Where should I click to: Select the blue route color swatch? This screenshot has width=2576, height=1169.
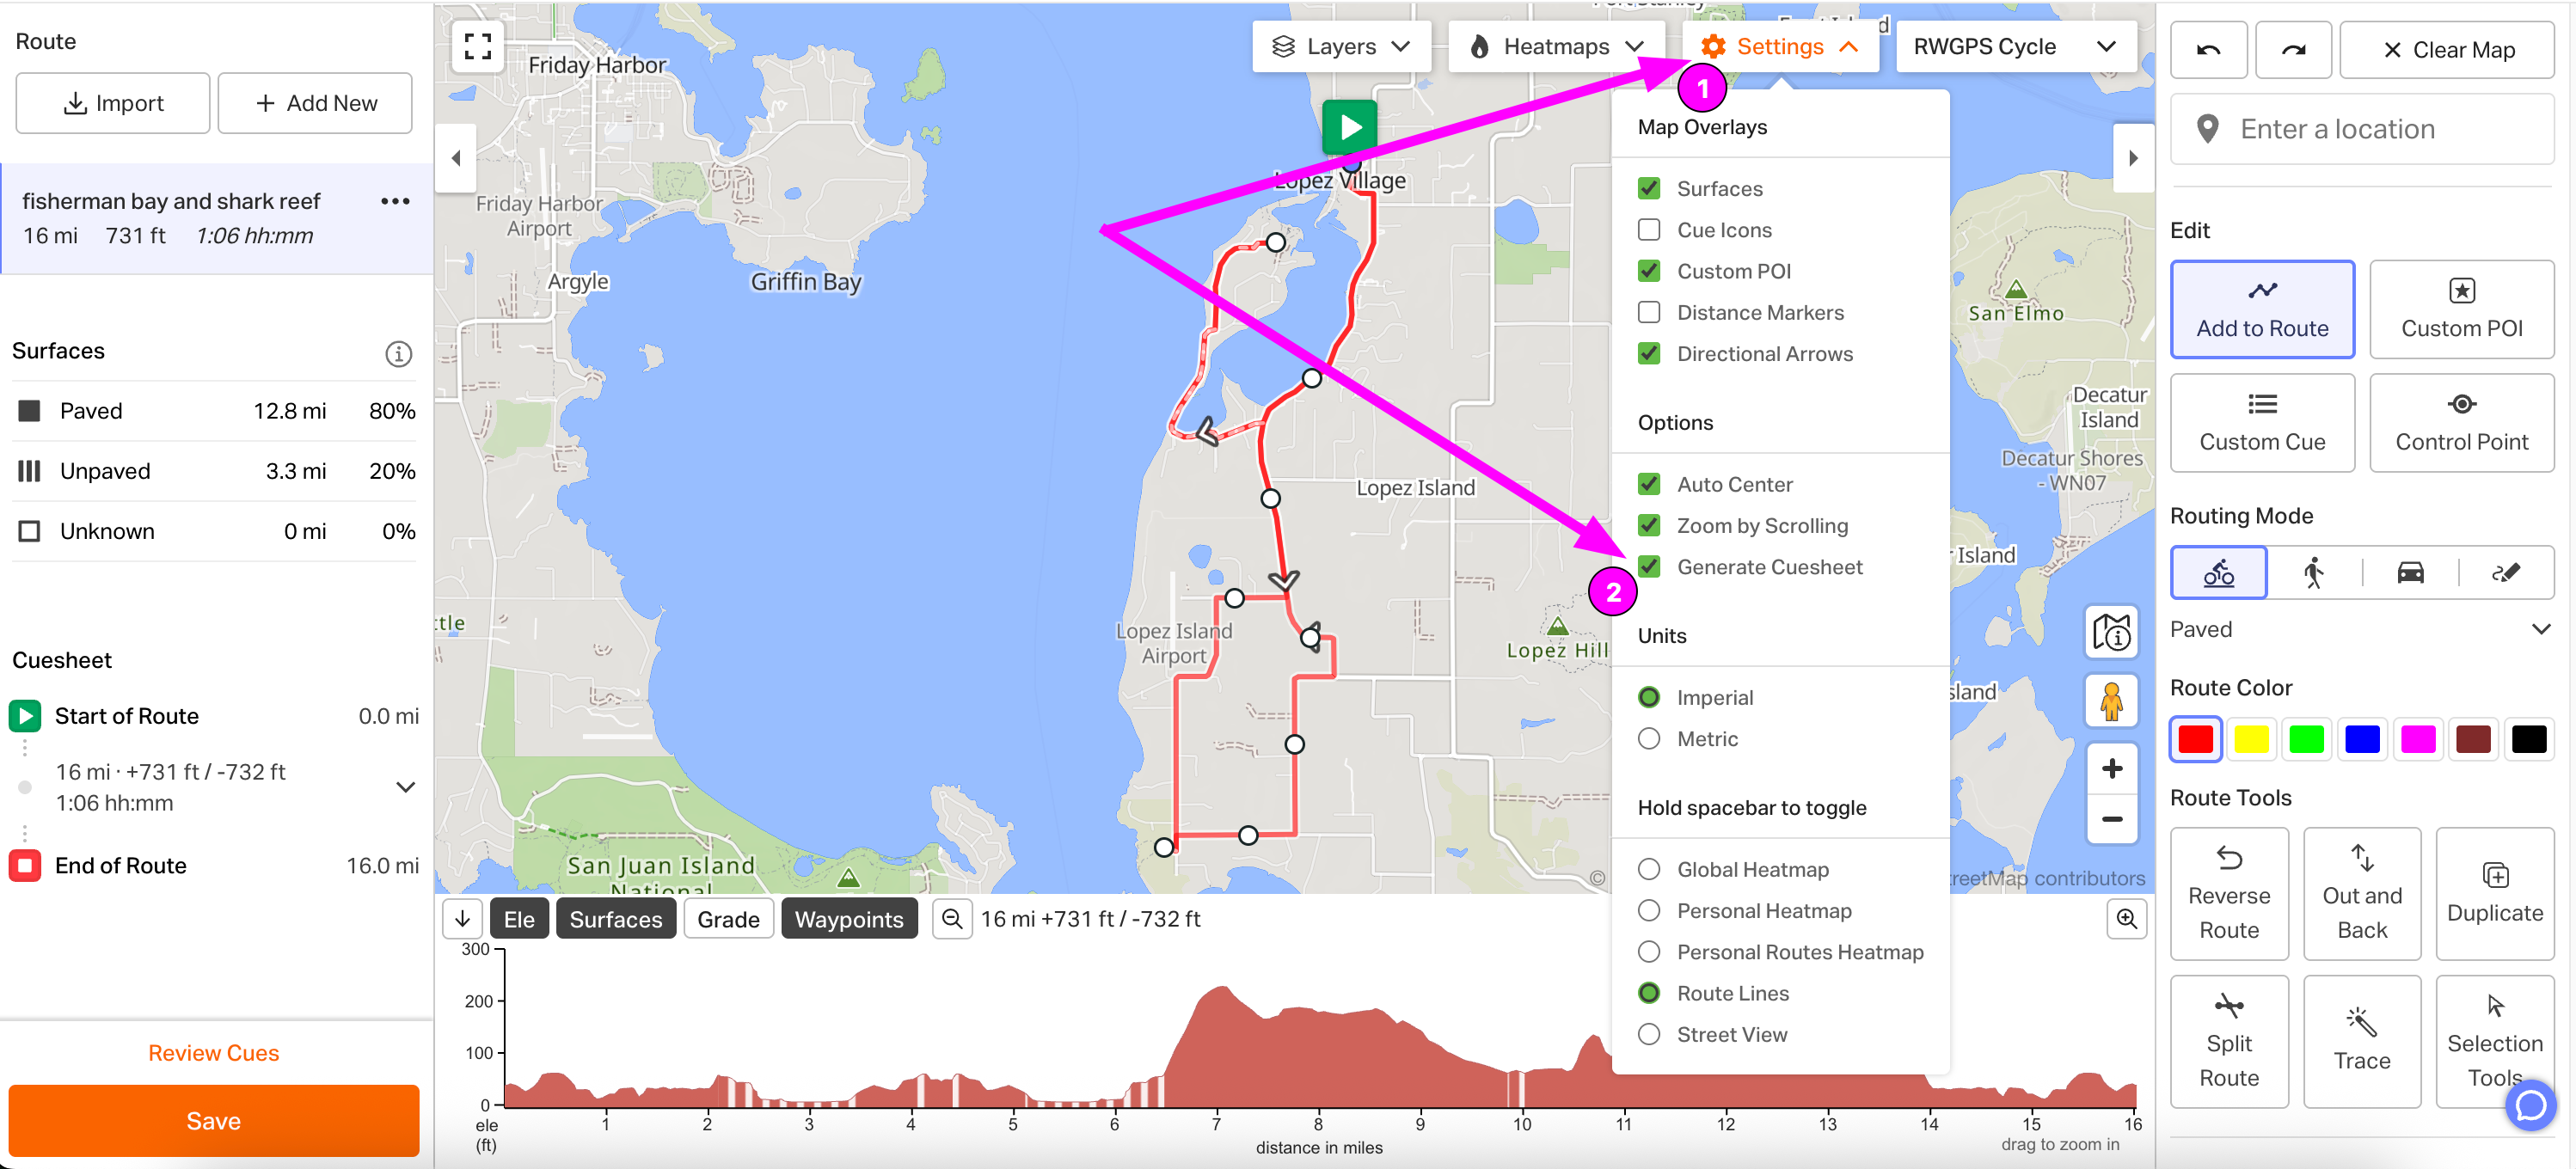[x=2362, y=738]
